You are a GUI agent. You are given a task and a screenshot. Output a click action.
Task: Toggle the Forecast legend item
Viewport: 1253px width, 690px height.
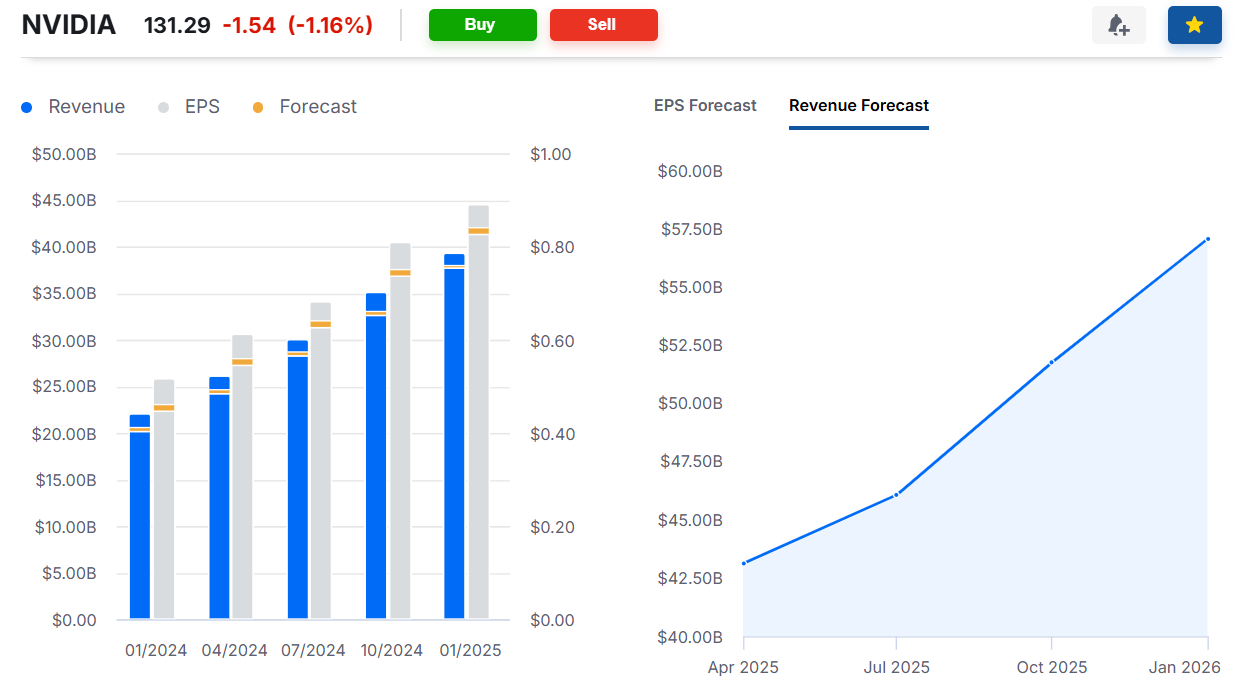[x=304, y=107]
